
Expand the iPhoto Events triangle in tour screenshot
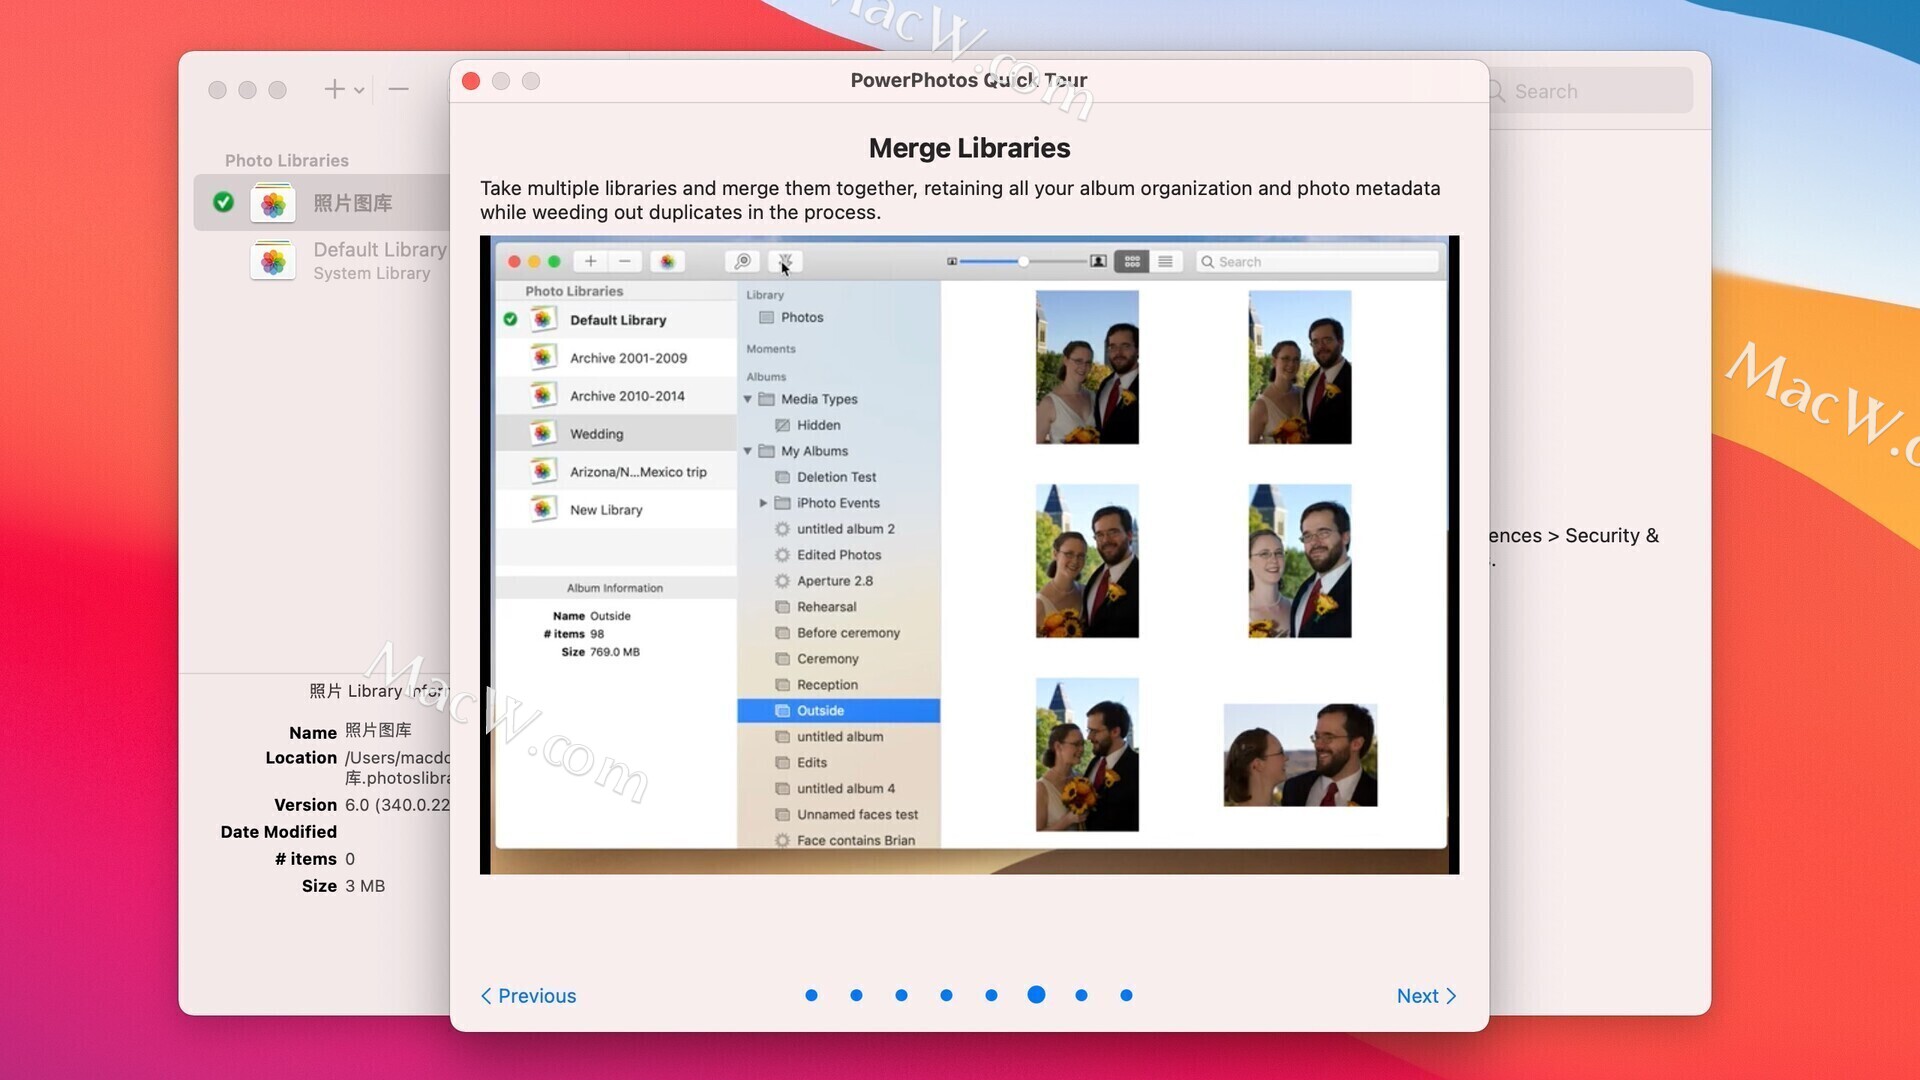[763, 503]
